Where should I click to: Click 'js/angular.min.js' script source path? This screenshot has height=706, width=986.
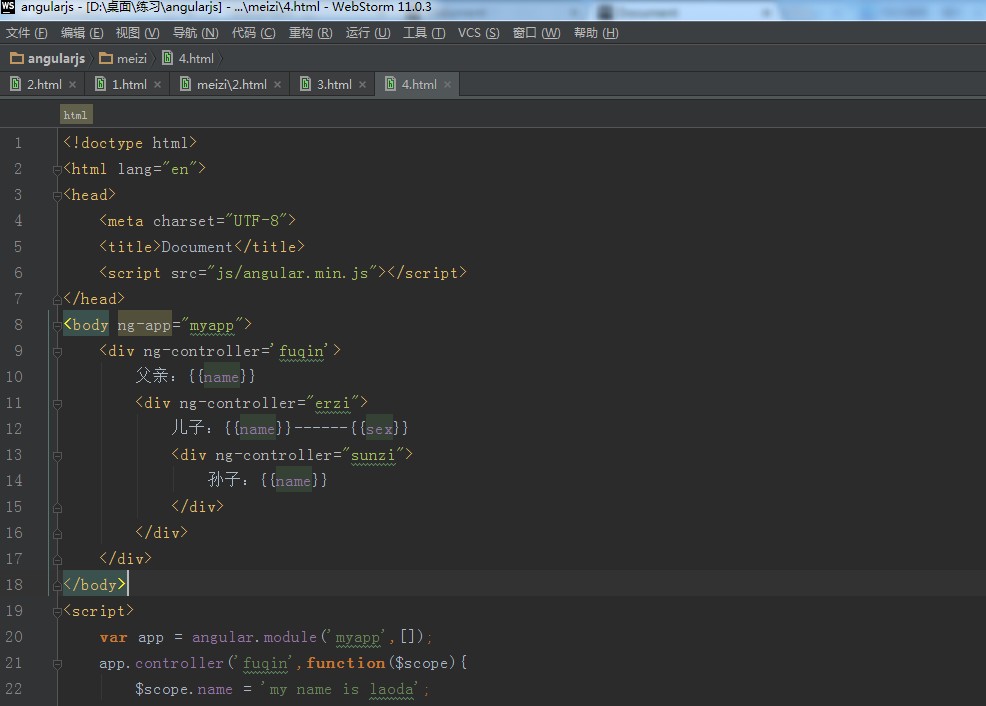click(x=292, y=273)
